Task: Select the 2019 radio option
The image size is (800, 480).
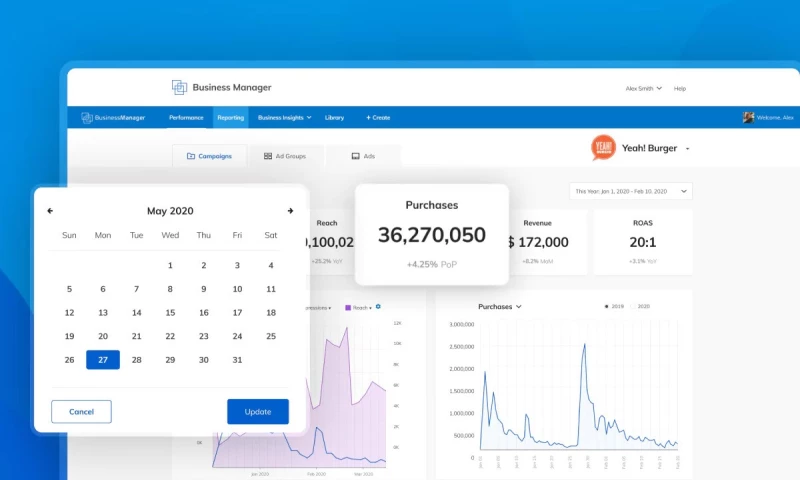Action: tap(607, 307)
